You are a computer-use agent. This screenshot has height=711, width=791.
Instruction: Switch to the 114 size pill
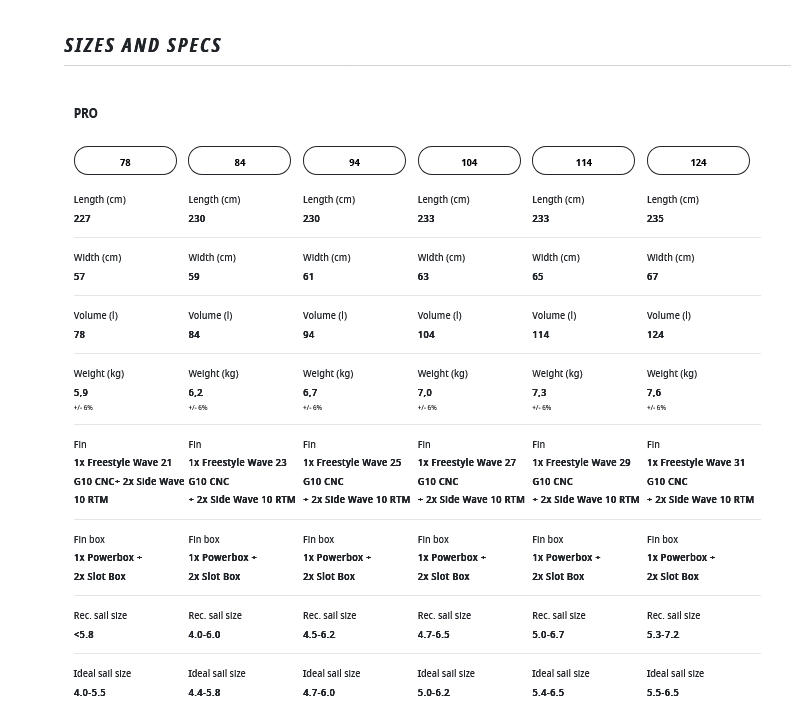tap(583, 161)
